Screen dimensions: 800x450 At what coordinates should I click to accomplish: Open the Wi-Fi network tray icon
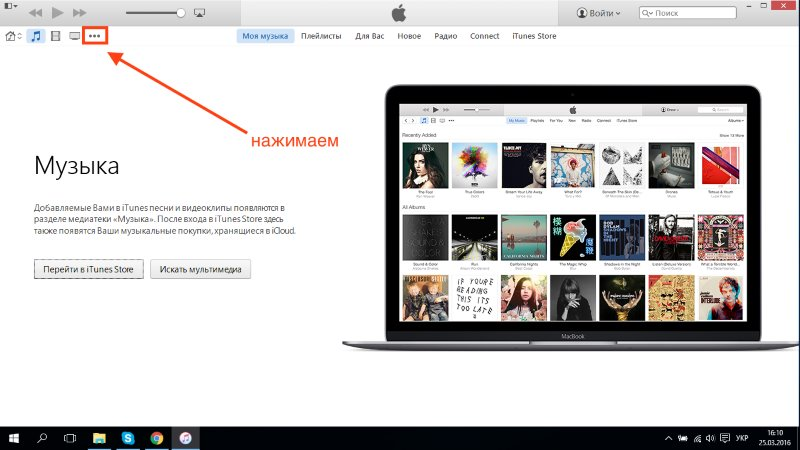(697, 438)
